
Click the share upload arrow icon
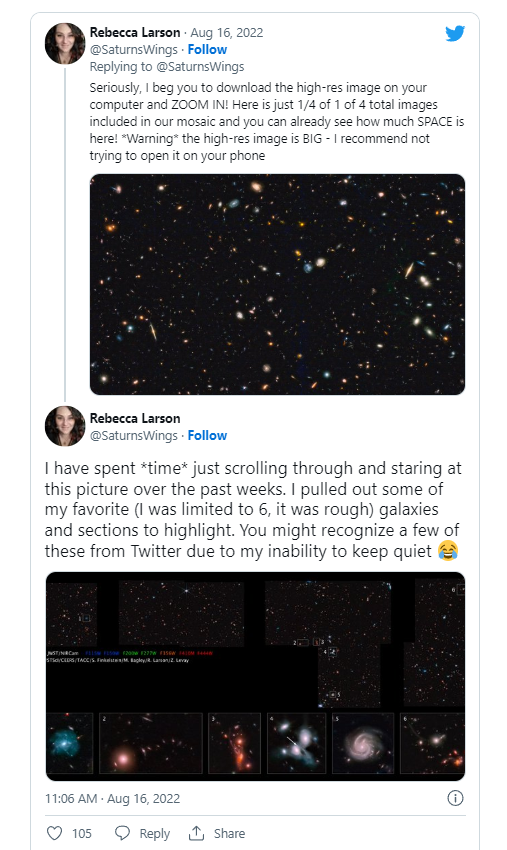tap(196, 833)
